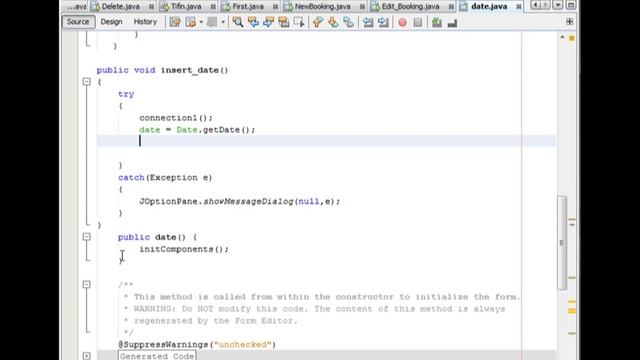This screenshot has height=360, width=640.
Task: Open the Back history dropdown arrow
Action: pyautogui.click(x=201, y=22)
